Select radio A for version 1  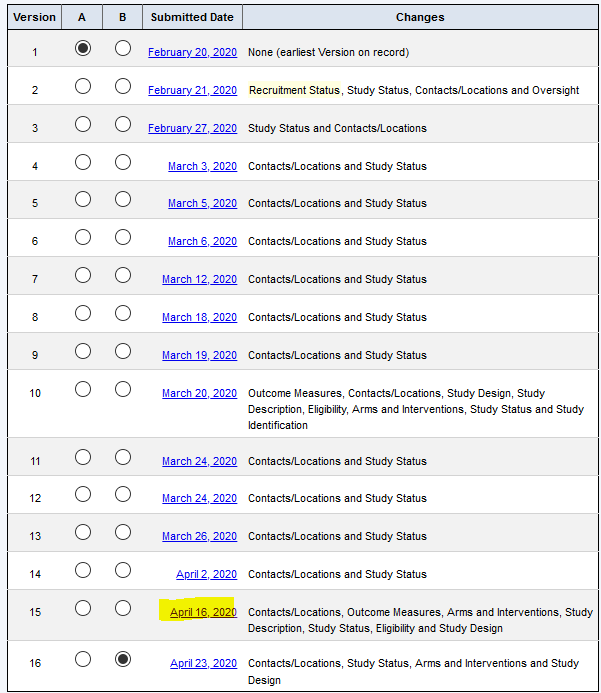pos(83,48)
